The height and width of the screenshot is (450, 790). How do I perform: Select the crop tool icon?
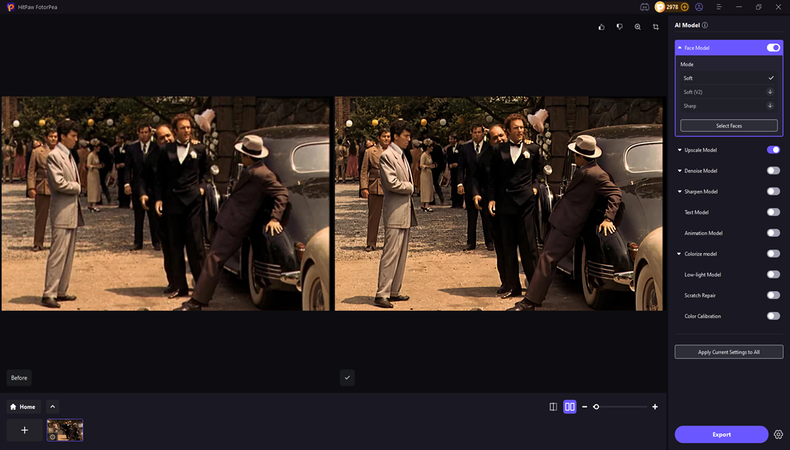(656, 27)
